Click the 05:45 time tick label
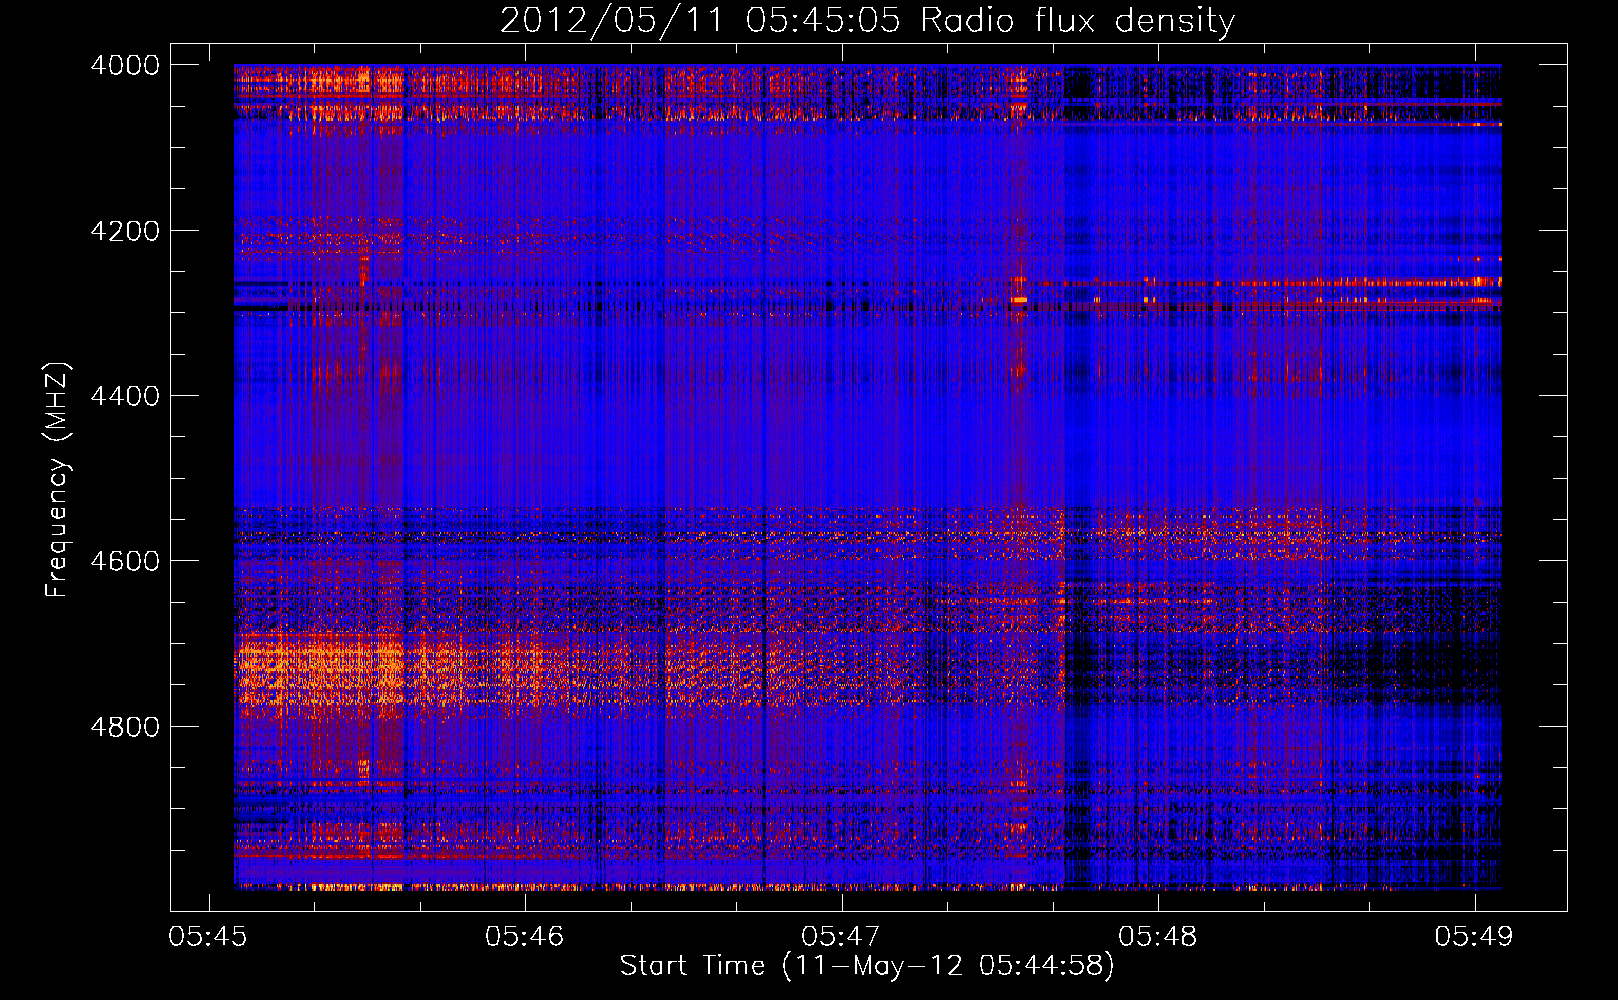This screenshot has height=1000, width=1618. [208, 936]
